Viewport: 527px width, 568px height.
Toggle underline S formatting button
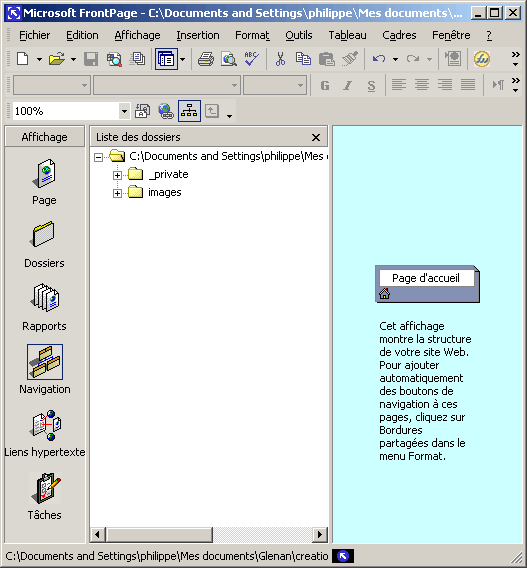371,85
